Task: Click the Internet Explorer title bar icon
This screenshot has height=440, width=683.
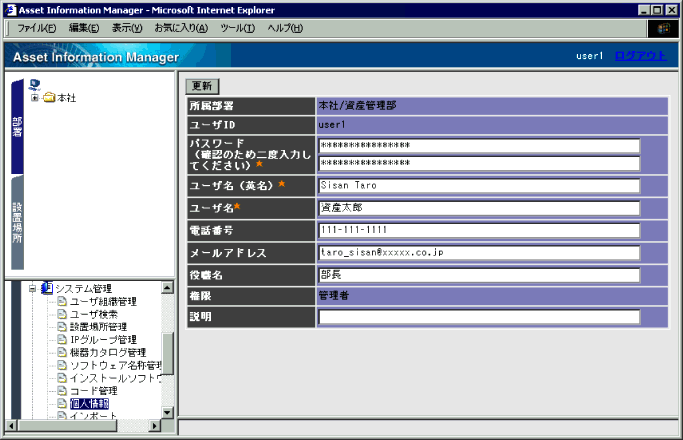Action: tap(11, 10)
